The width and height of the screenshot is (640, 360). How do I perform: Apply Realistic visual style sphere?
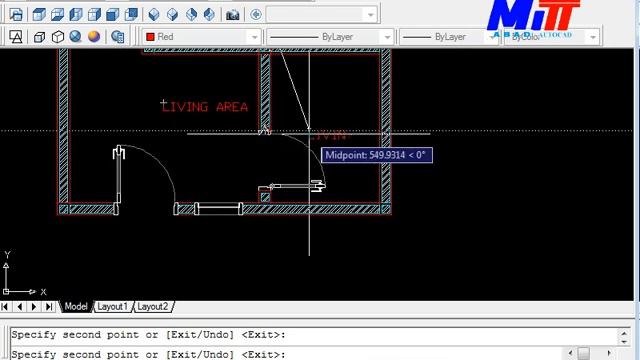coord(76,37)
